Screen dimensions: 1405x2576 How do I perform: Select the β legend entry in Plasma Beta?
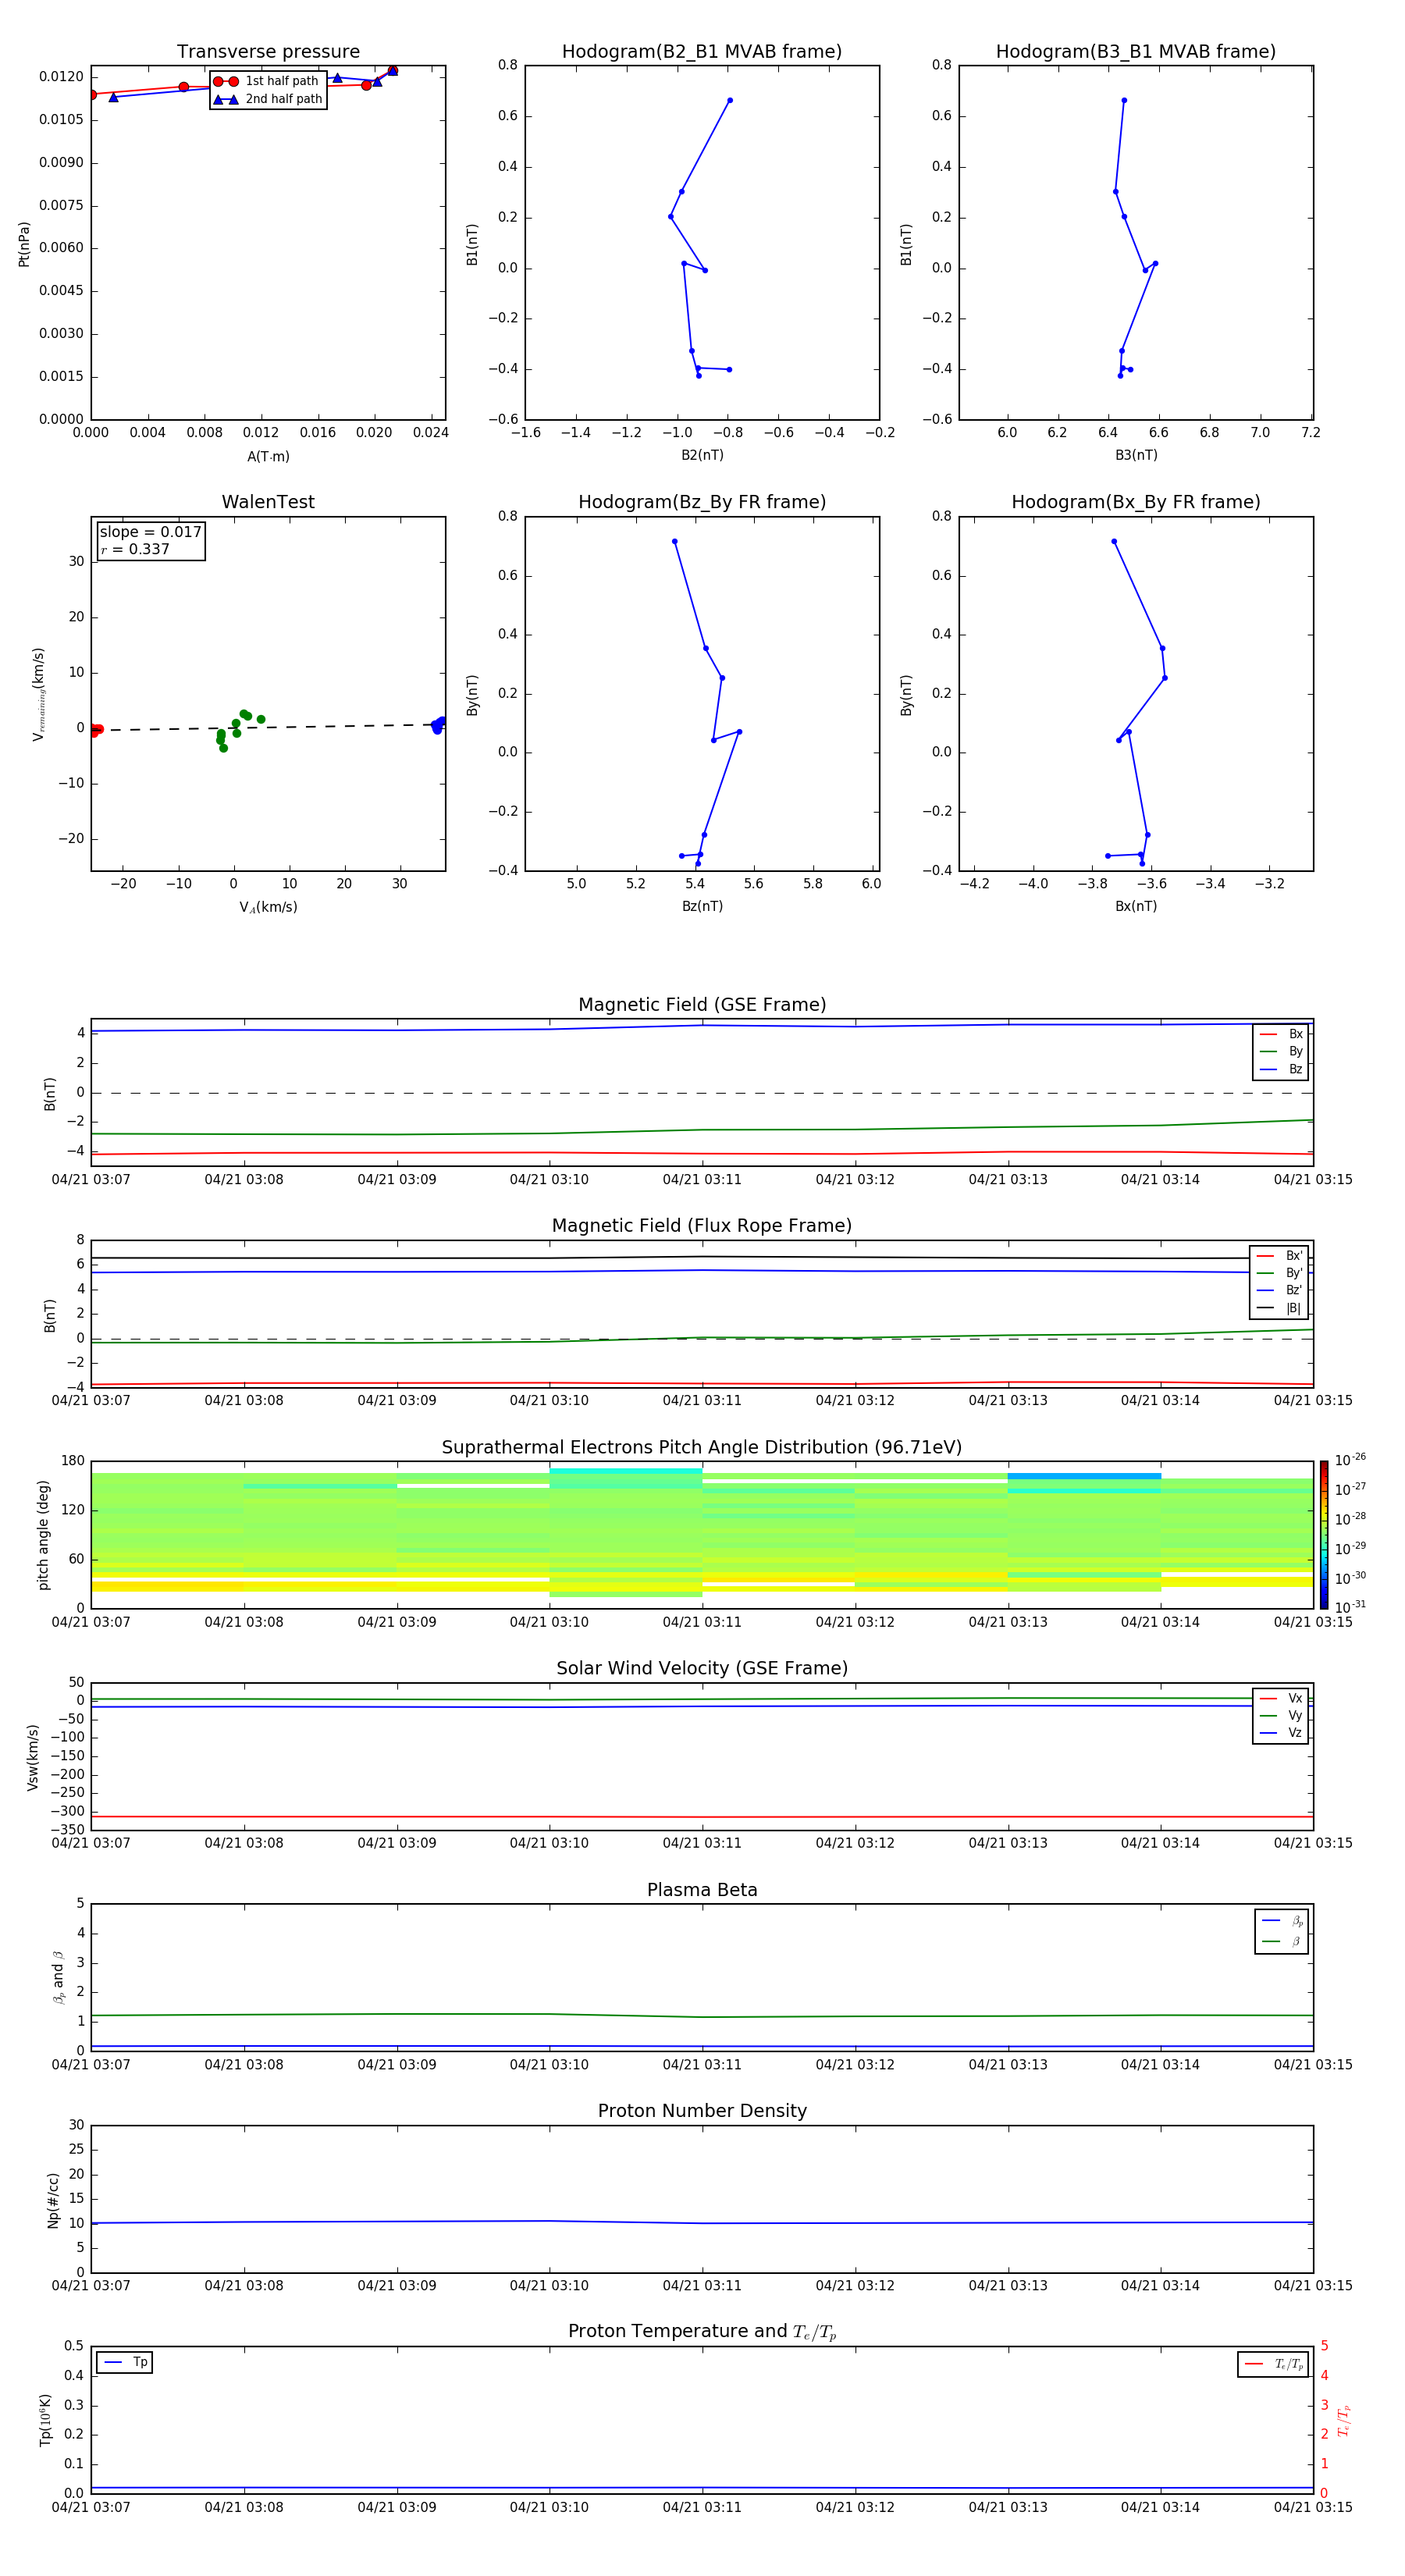point(1282,1941)
